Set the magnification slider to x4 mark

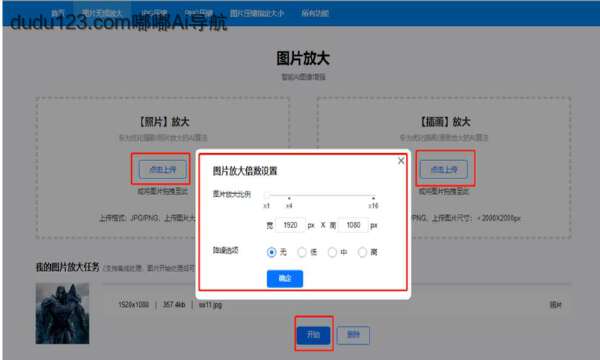[289, 197]
